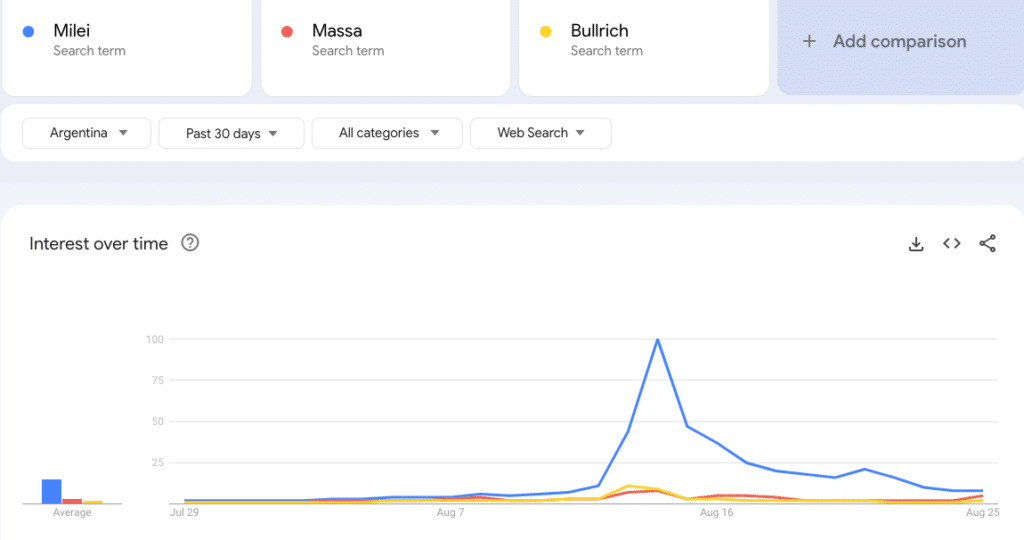Click the blue Milei color dot
Viewport: 1024px width, 540px height.
pyautogui.click(x=29, y=32)
